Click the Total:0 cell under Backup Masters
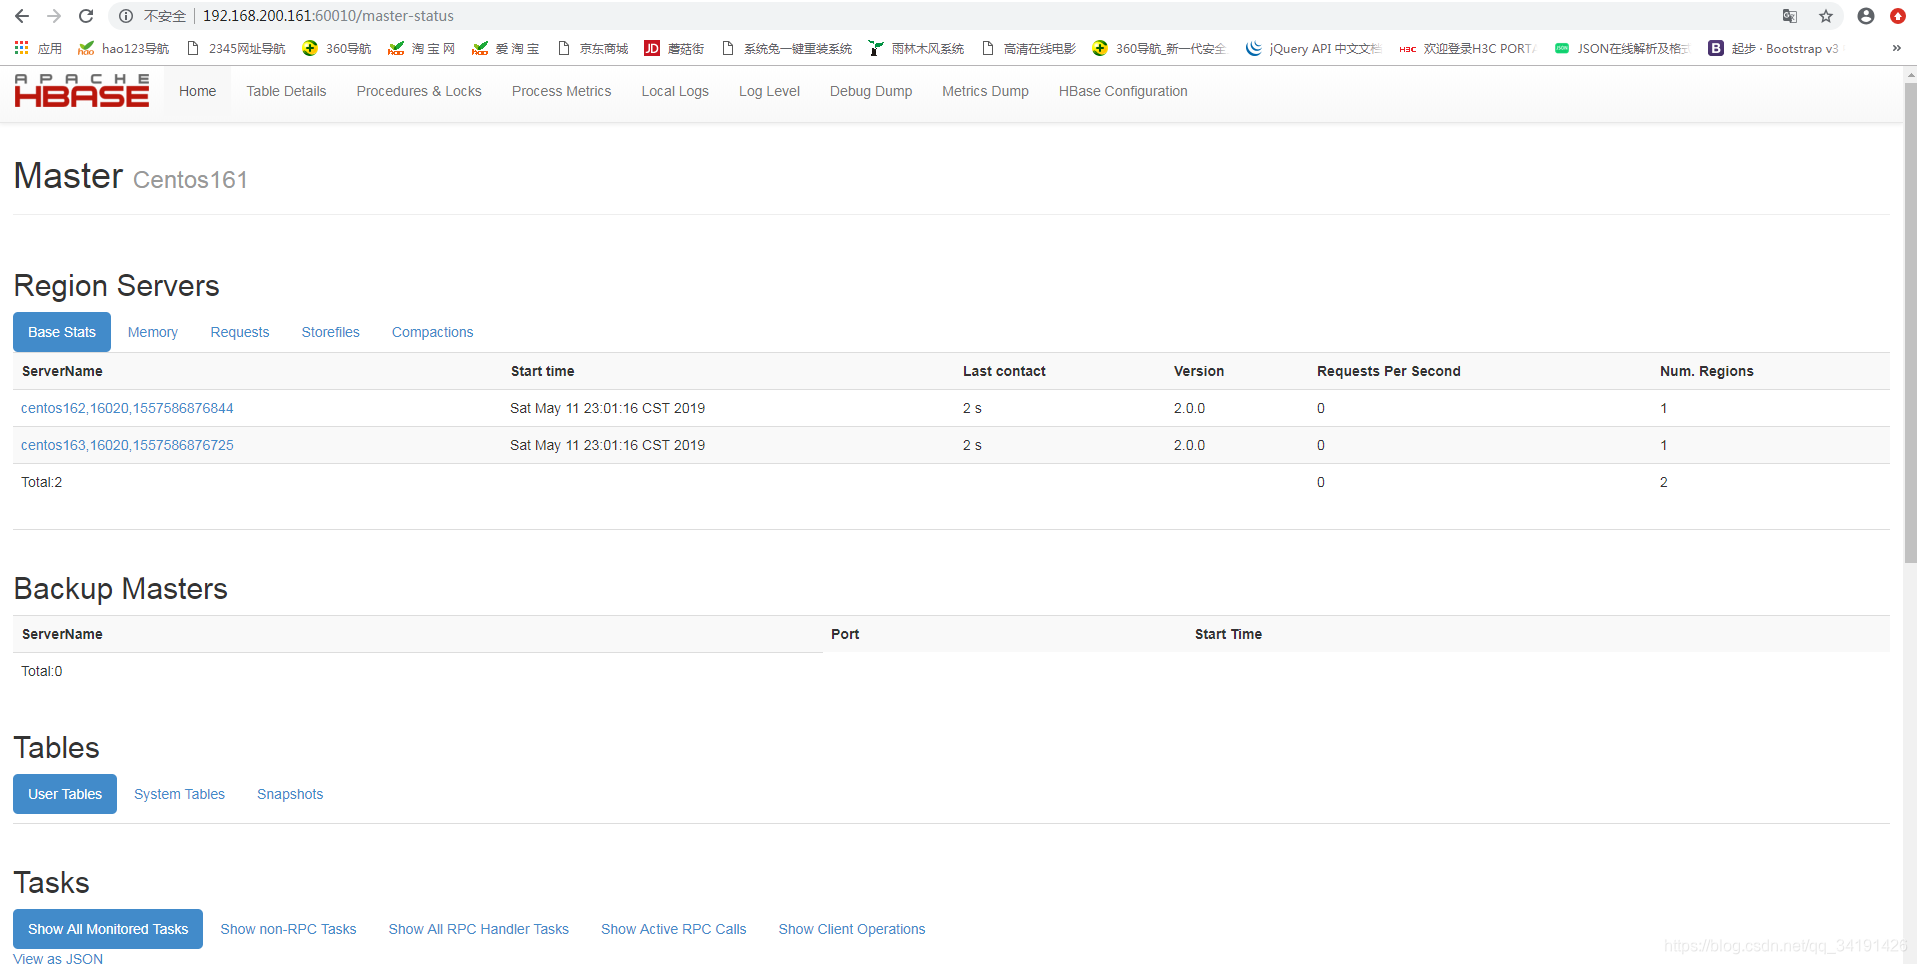This screenshot has height=964, width=1917. 42,671
